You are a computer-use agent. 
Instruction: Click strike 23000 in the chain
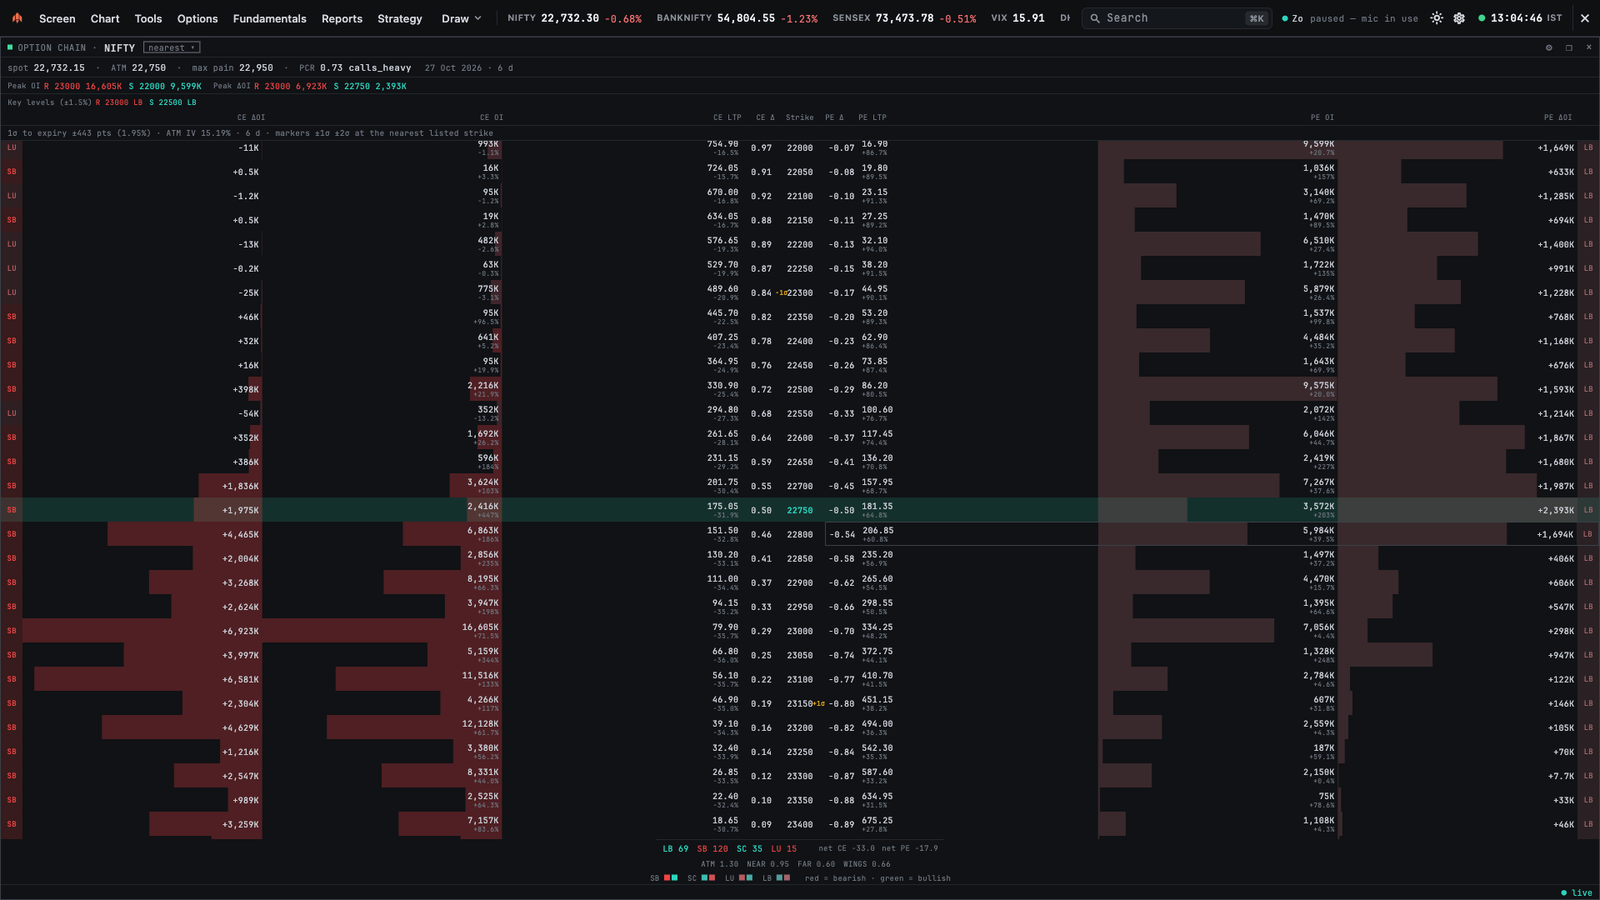(x=799, y=631)
